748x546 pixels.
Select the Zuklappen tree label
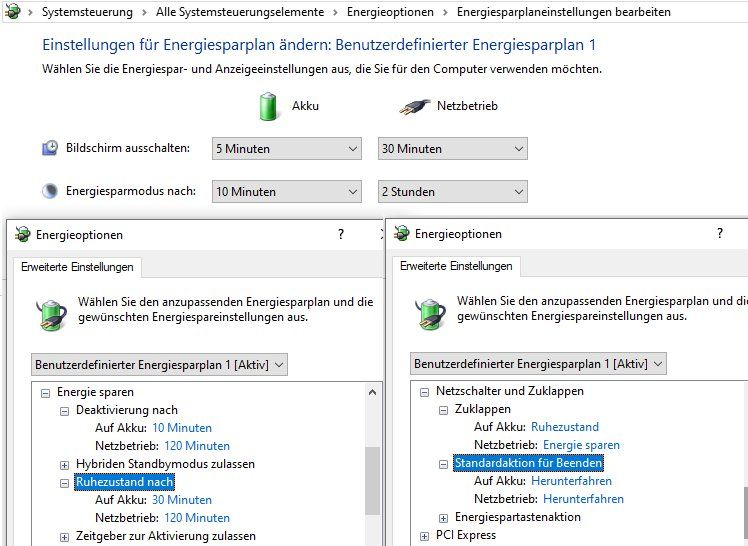click(483, 409)
